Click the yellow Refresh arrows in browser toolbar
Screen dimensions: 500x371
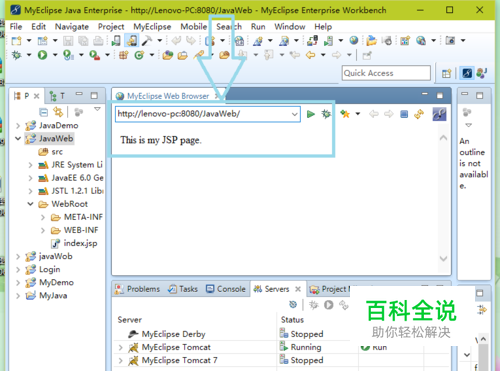point(419,114)
